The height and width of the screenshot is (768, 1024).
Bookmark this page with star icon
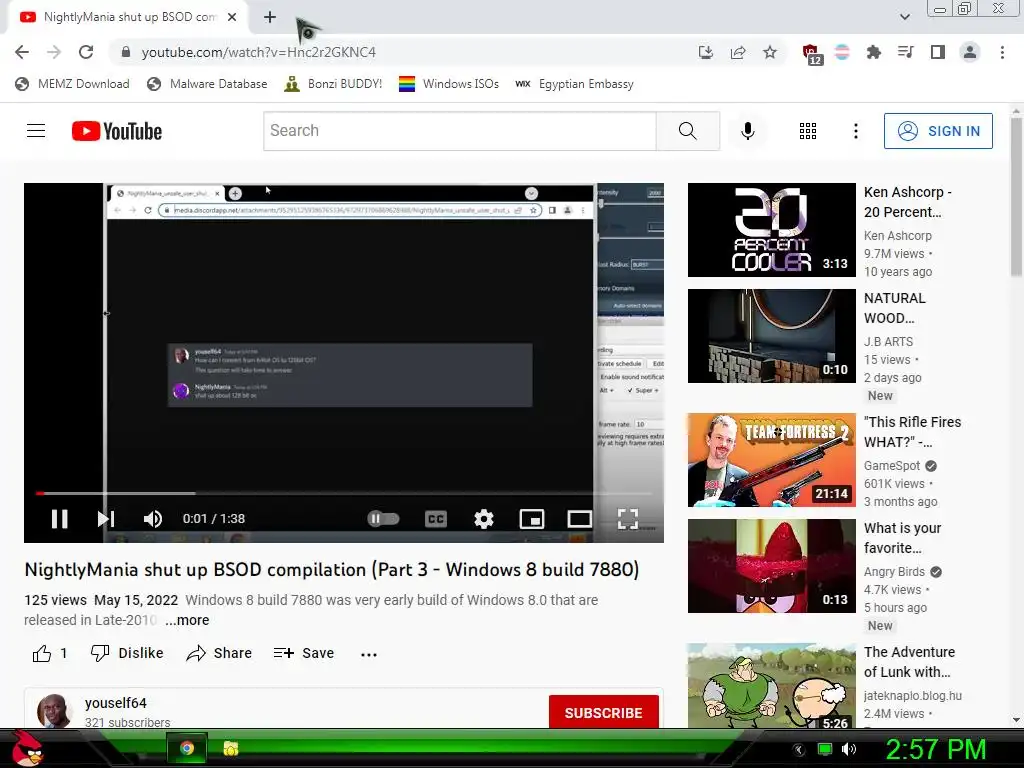770,52
